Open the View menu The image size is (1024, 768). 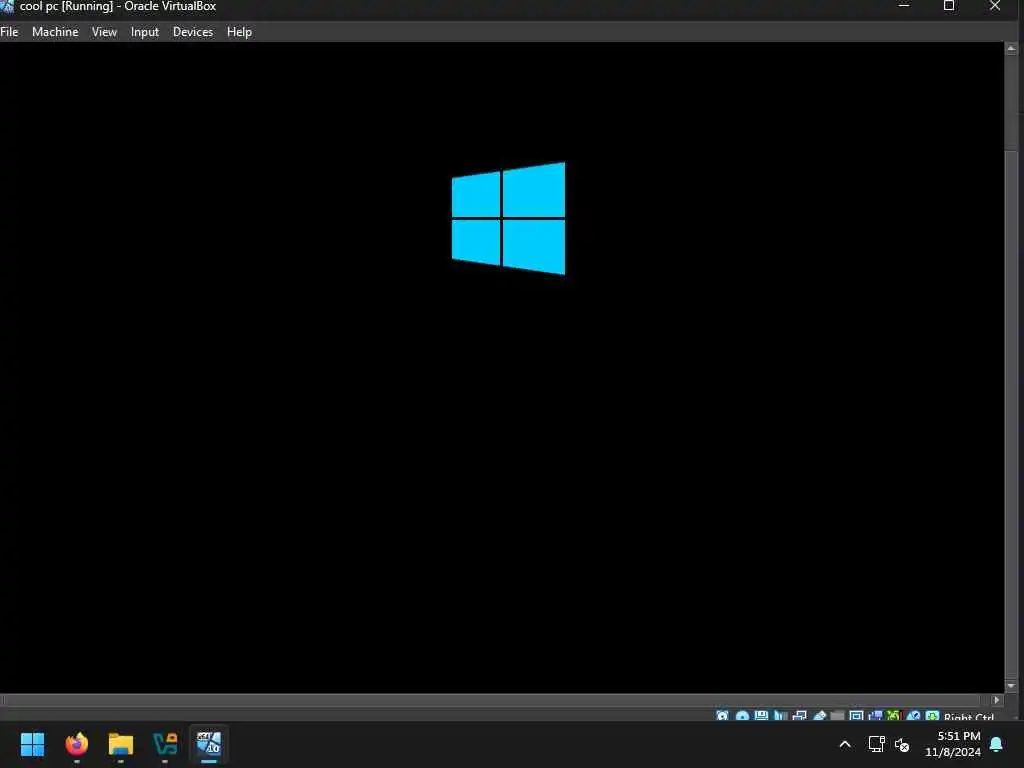pos(104,31)
